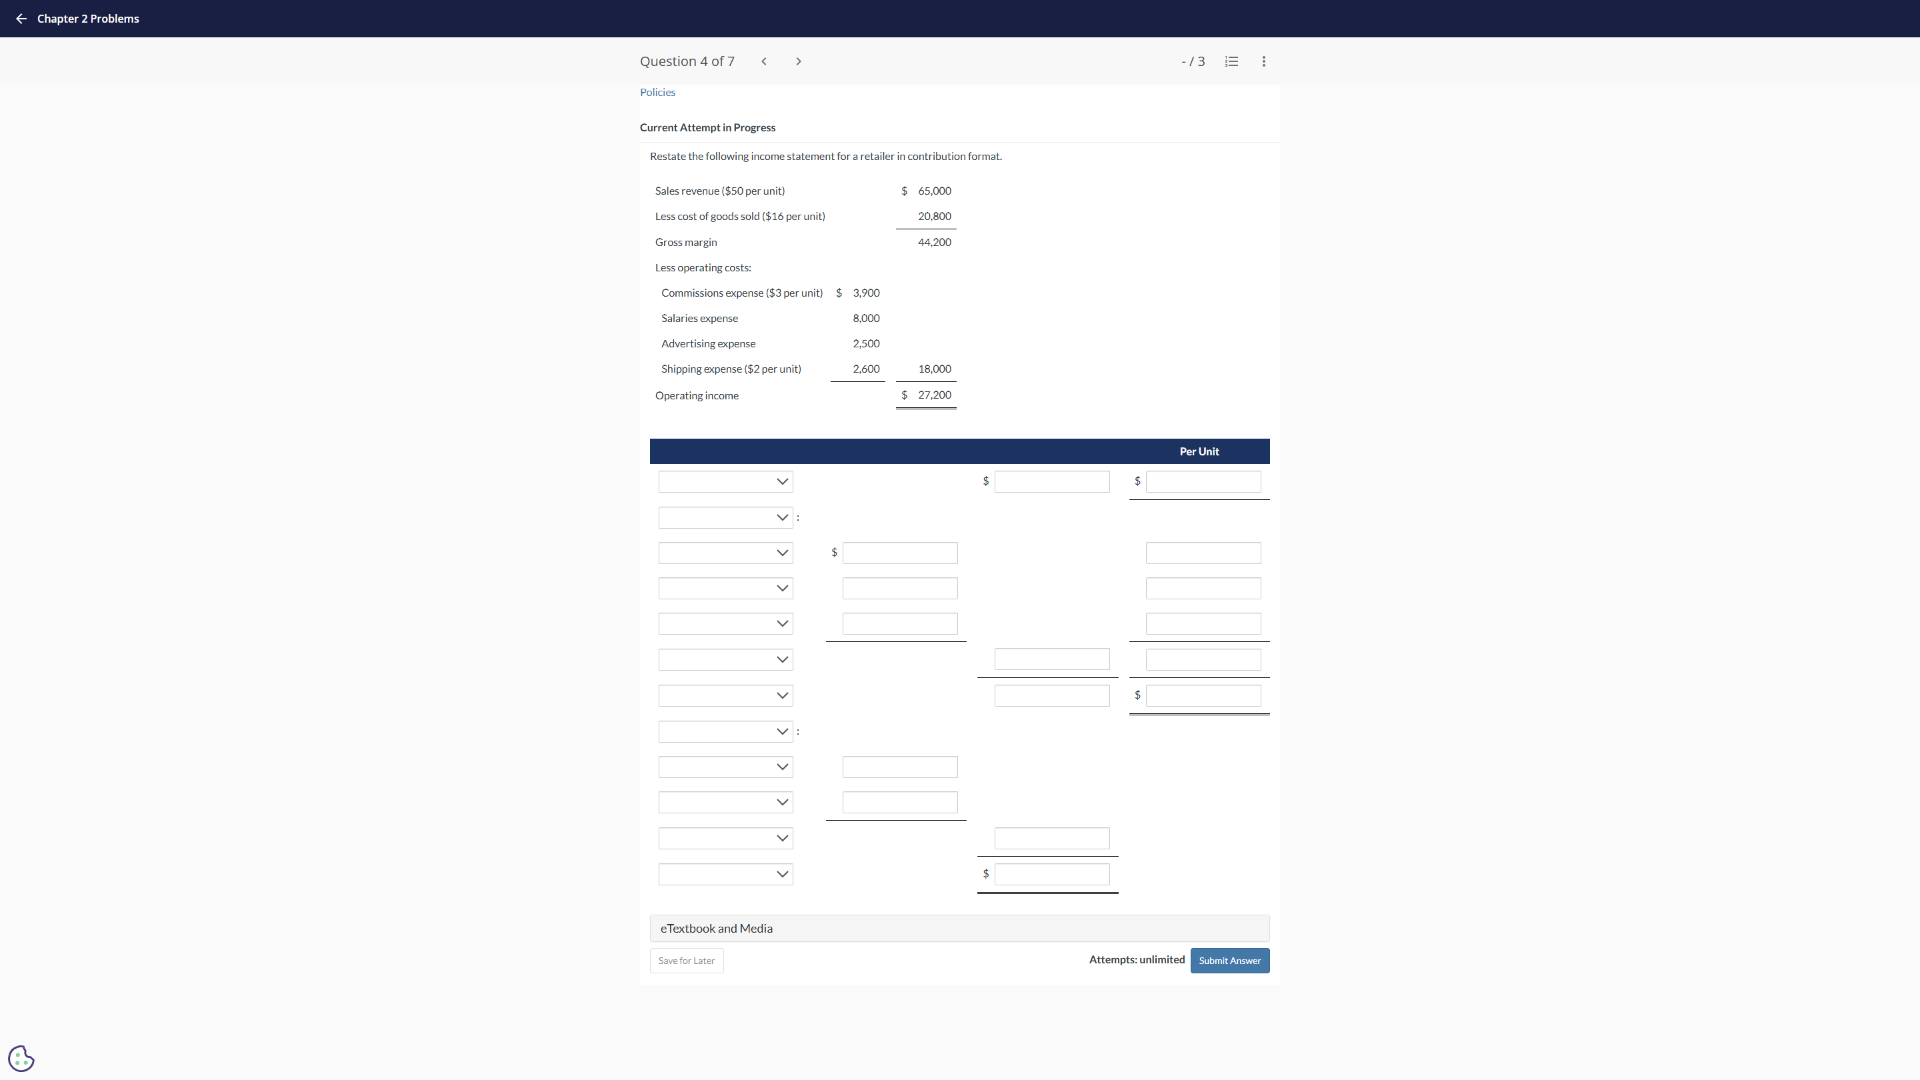The width and height of the screenshot is (1920, 1080).
Task: Open the last row dropdown
Action: (726, 875)
